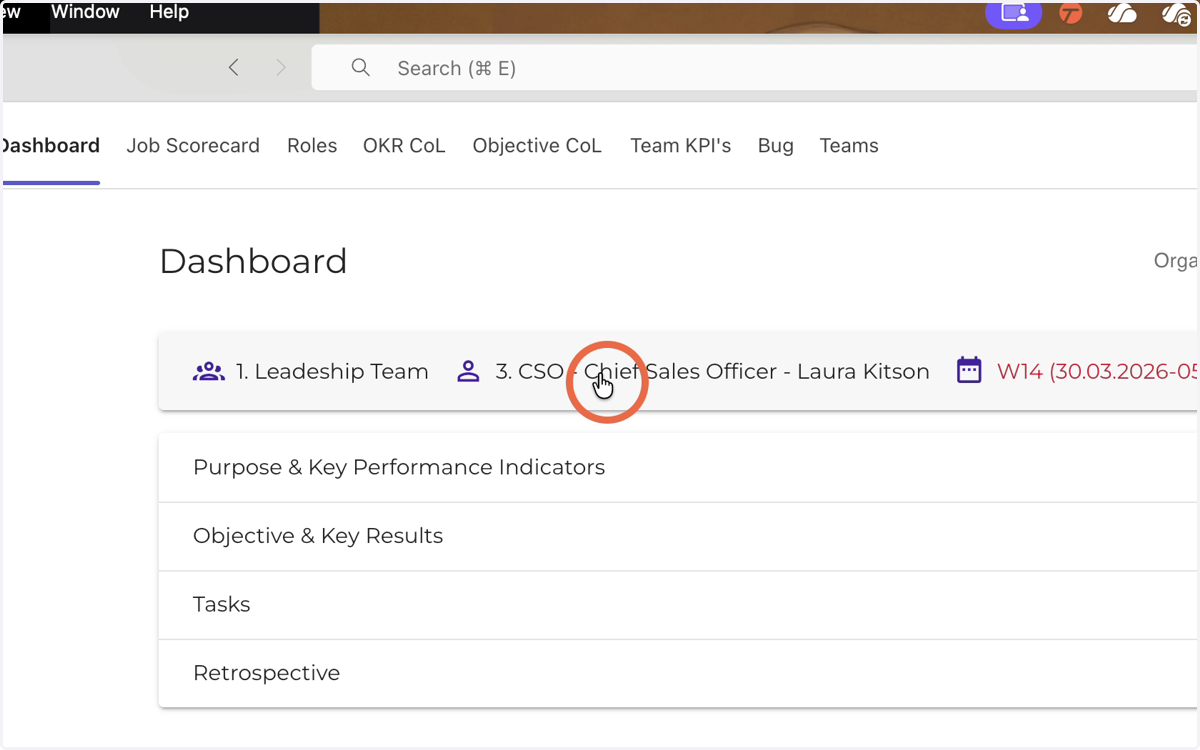Click the forward navigation arrow
This screenshot has height=750, width=1200.
(281, 68)
